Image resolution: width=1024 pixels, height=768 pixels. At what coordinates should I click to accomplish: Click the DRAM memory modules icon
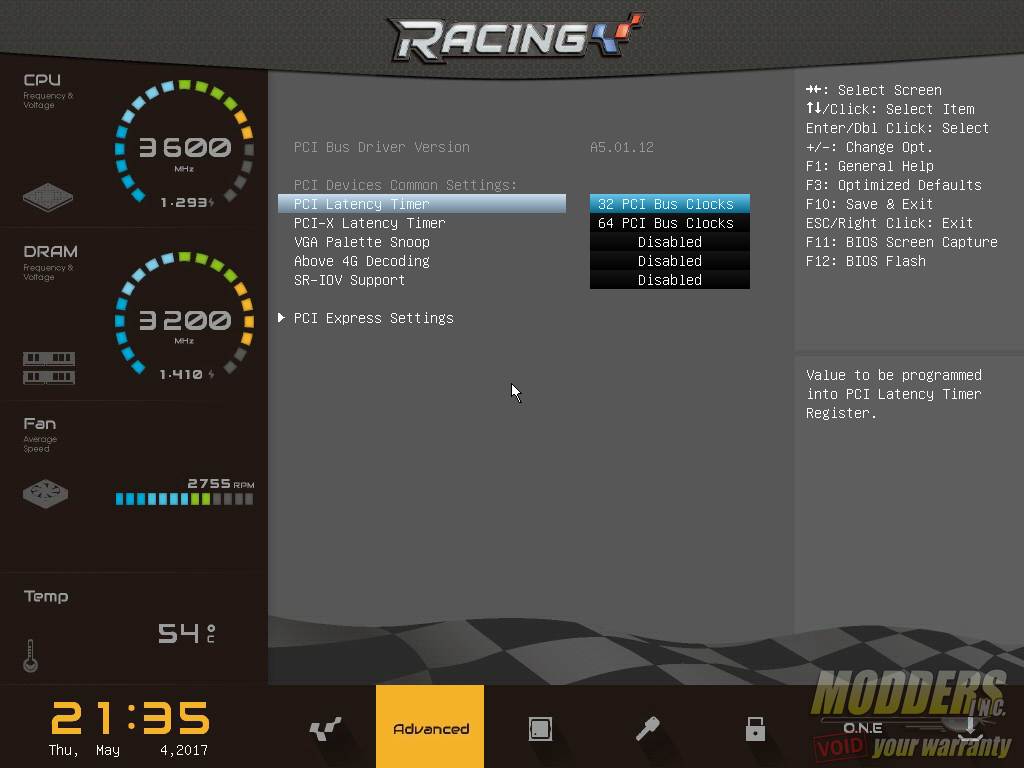point(49,368)
